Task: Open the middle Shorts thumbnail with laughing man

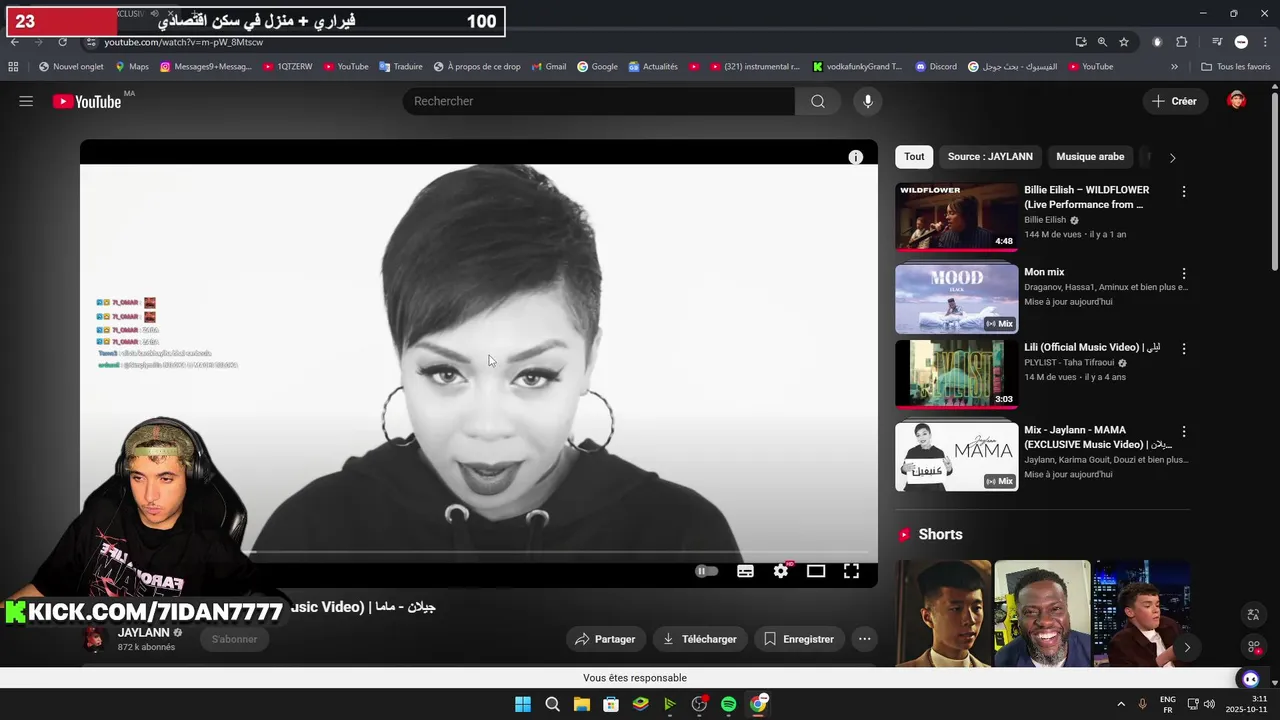Action: coord(1042,613)
